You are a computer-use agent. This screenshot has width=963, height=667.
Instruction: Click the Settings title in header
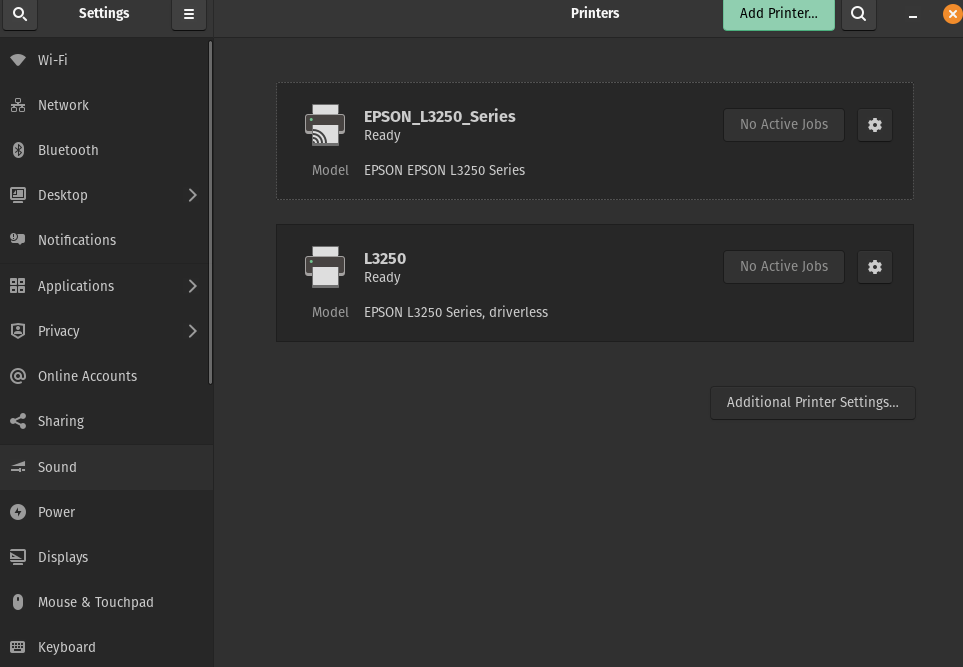104,14
